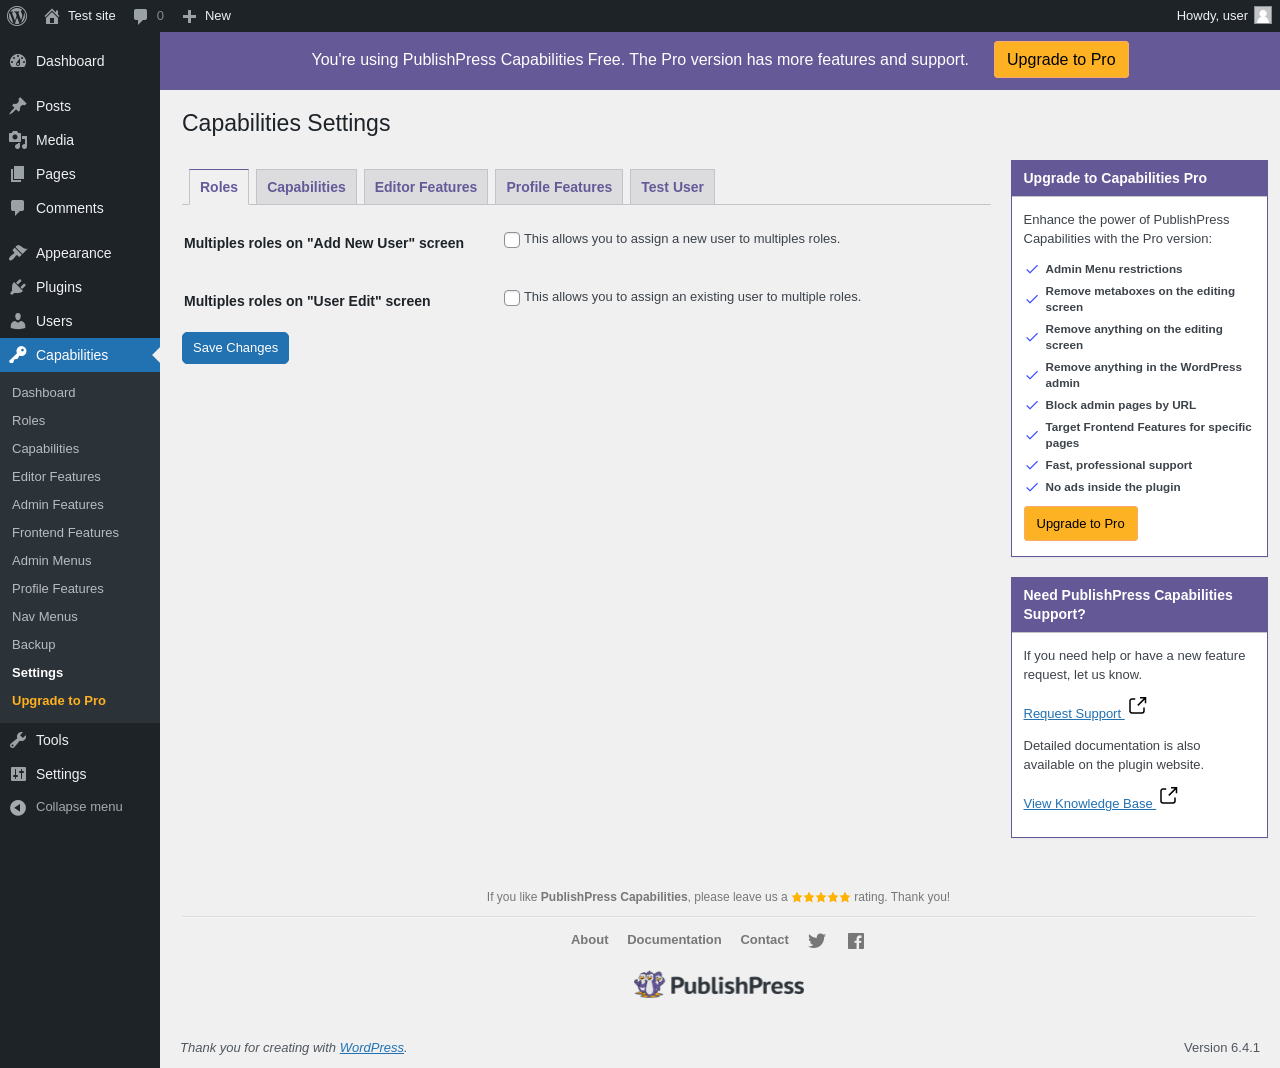This screenshot has height=1068, width=1280.
Task: Click the home icon for Test site
Action: [x=52, y=16]
